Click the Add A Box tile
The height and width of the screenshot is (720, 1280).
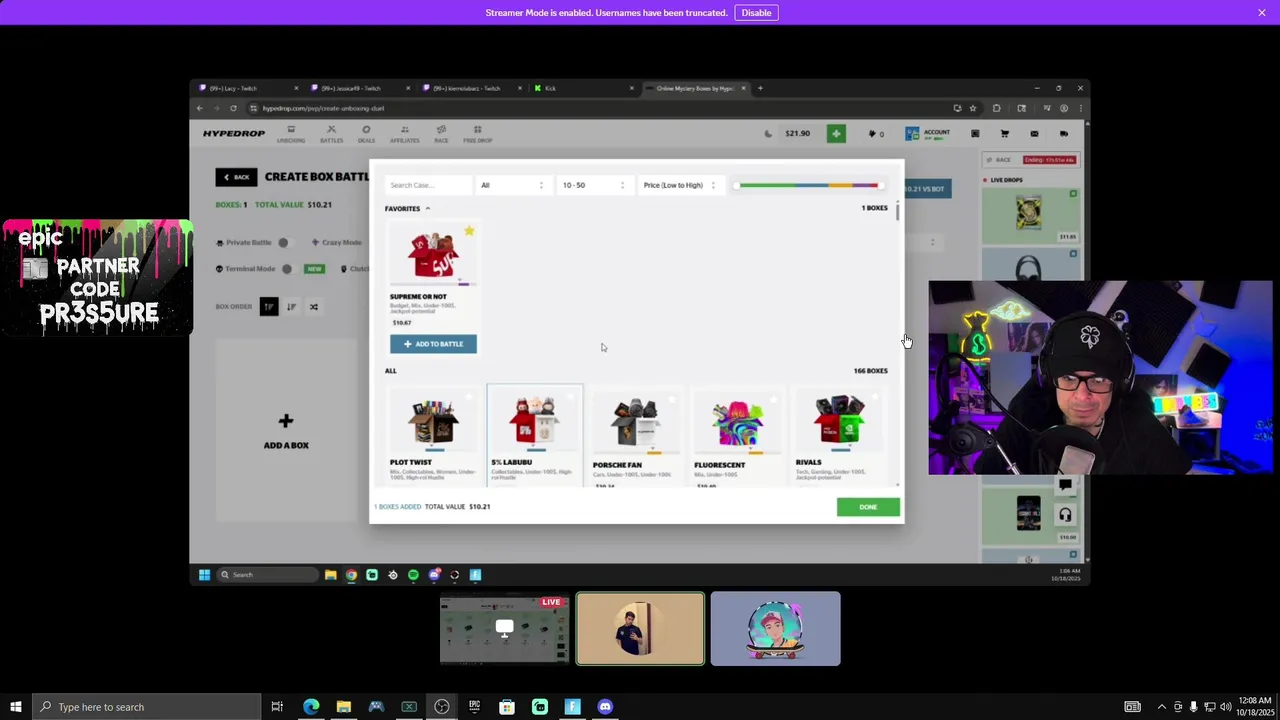(286, 431)
